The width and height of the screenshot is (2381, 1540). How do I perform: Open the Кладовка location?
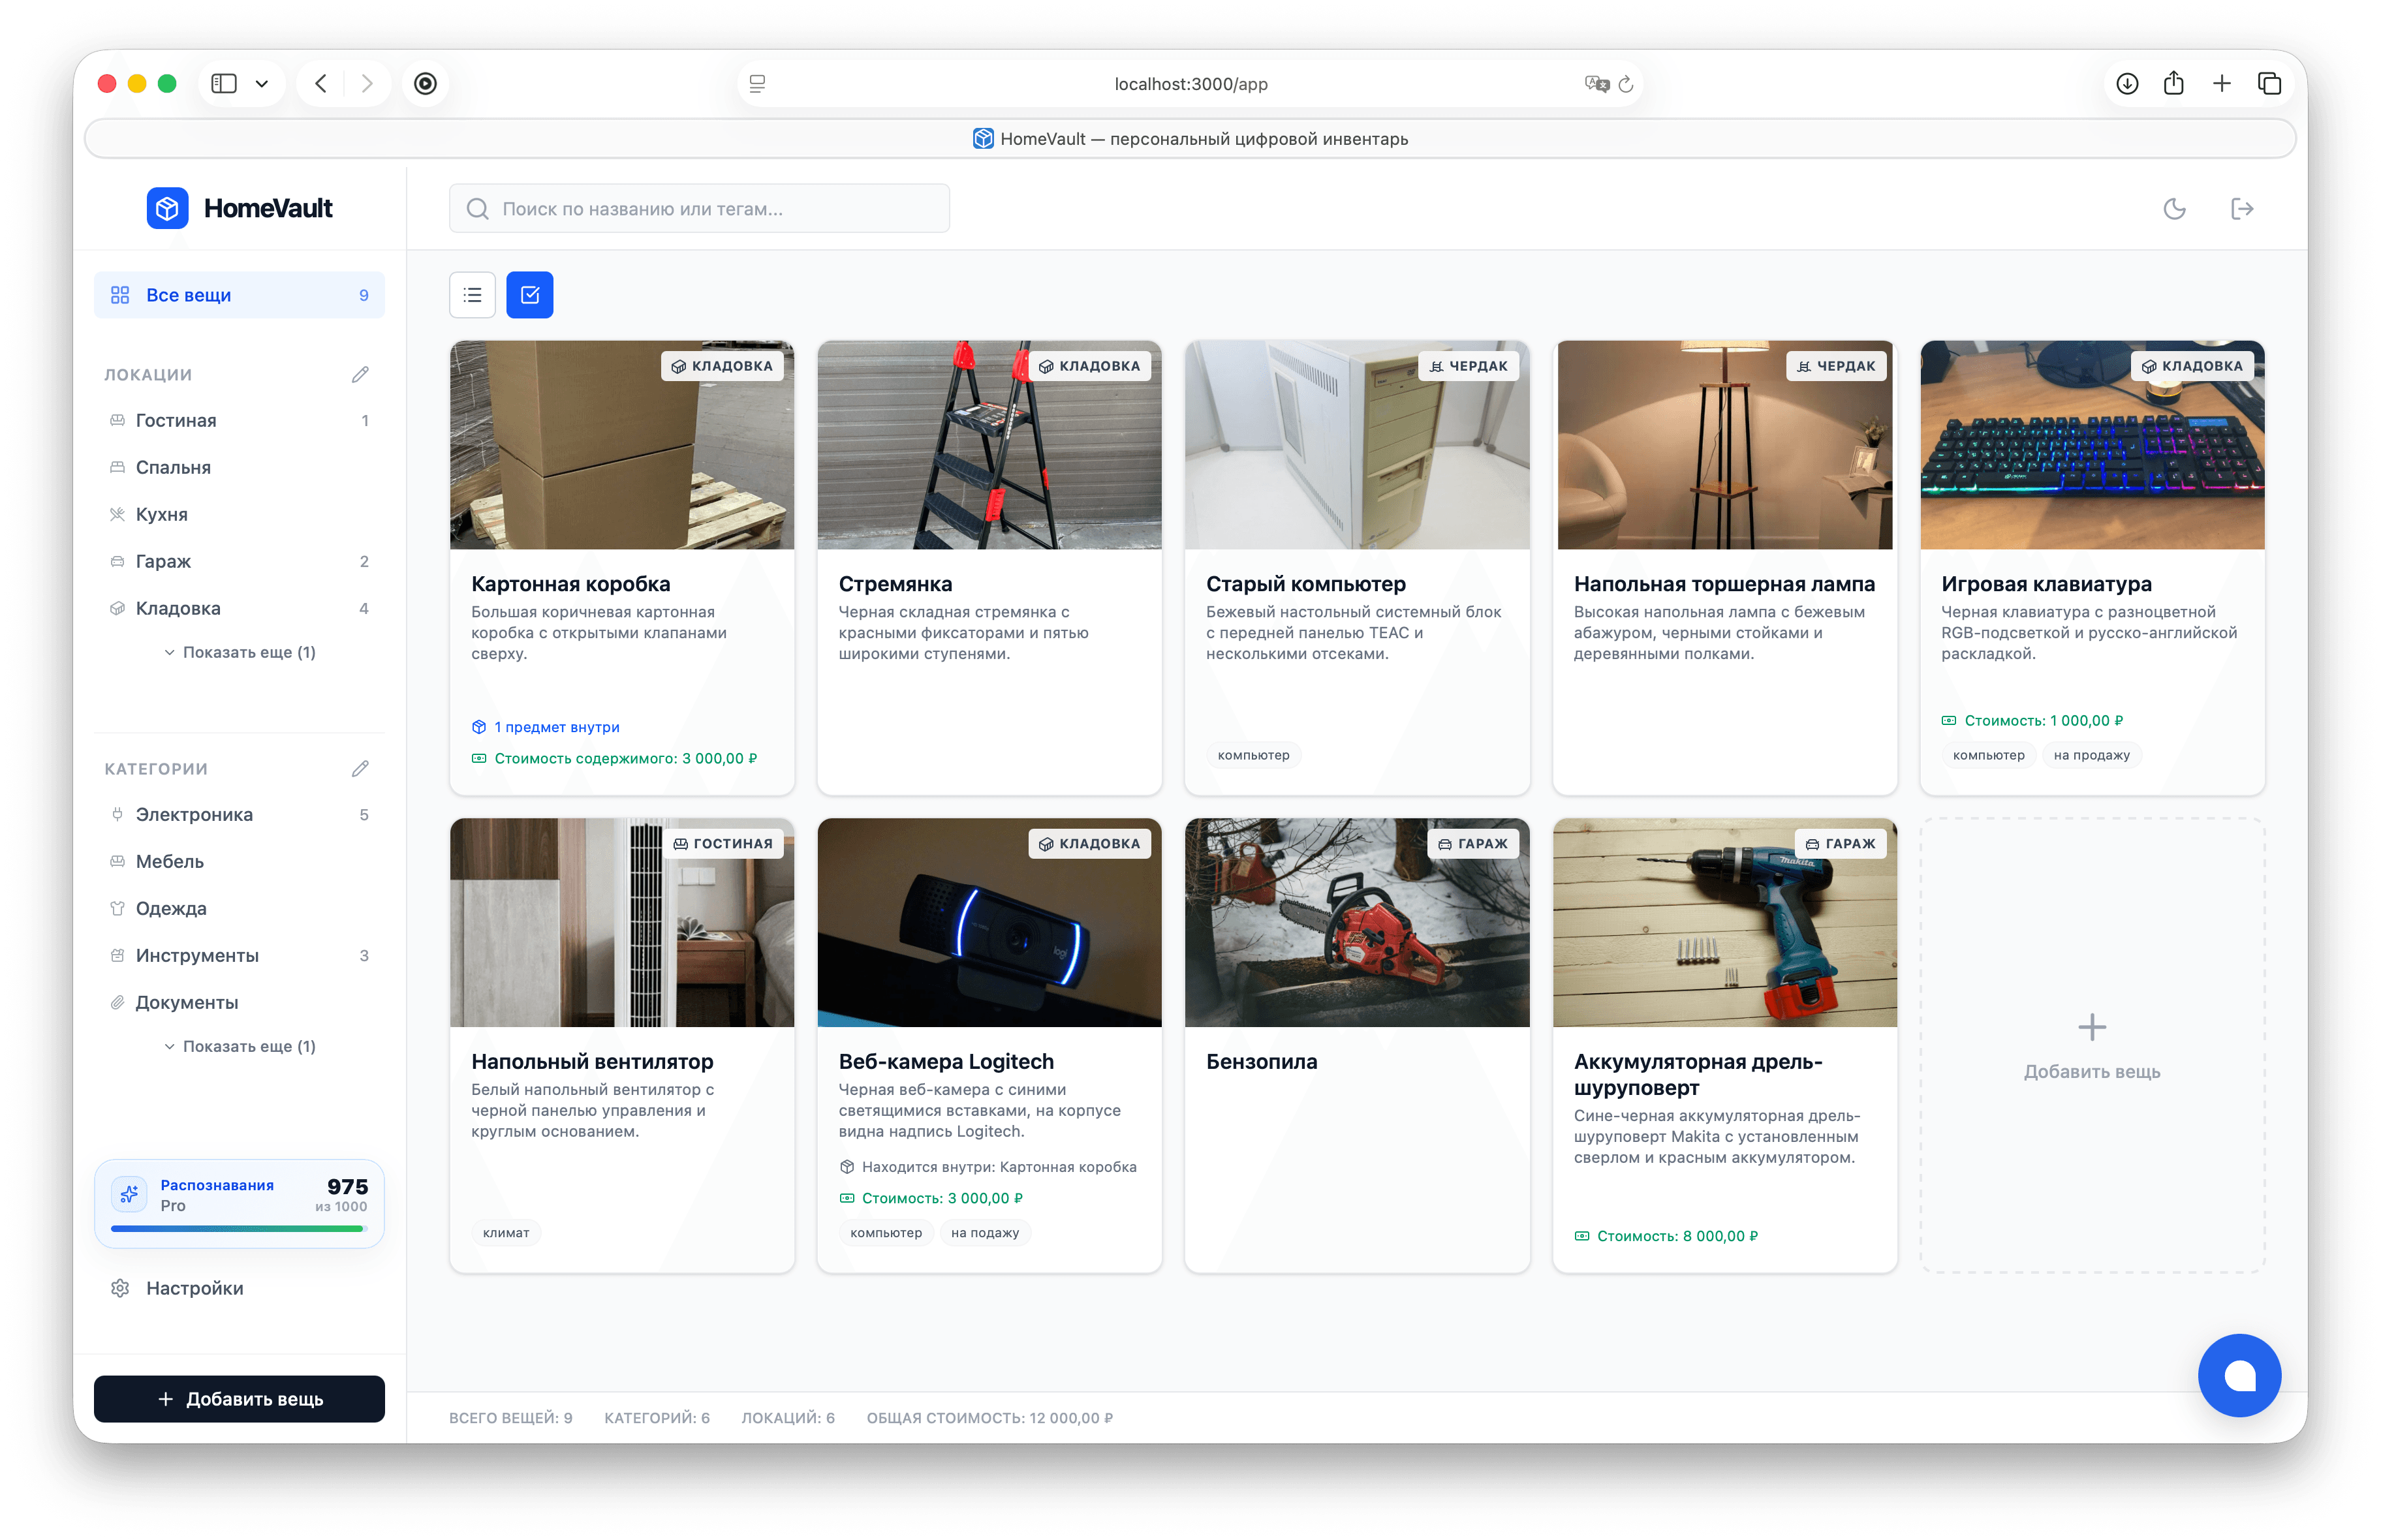pyautogui.click(x=239, y=609)
